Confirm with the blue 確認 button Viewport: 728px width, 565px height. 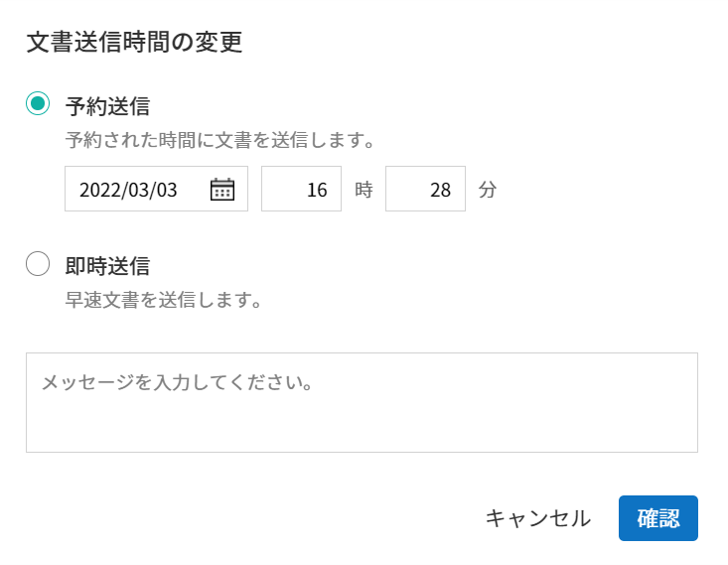tap(658, 518)
